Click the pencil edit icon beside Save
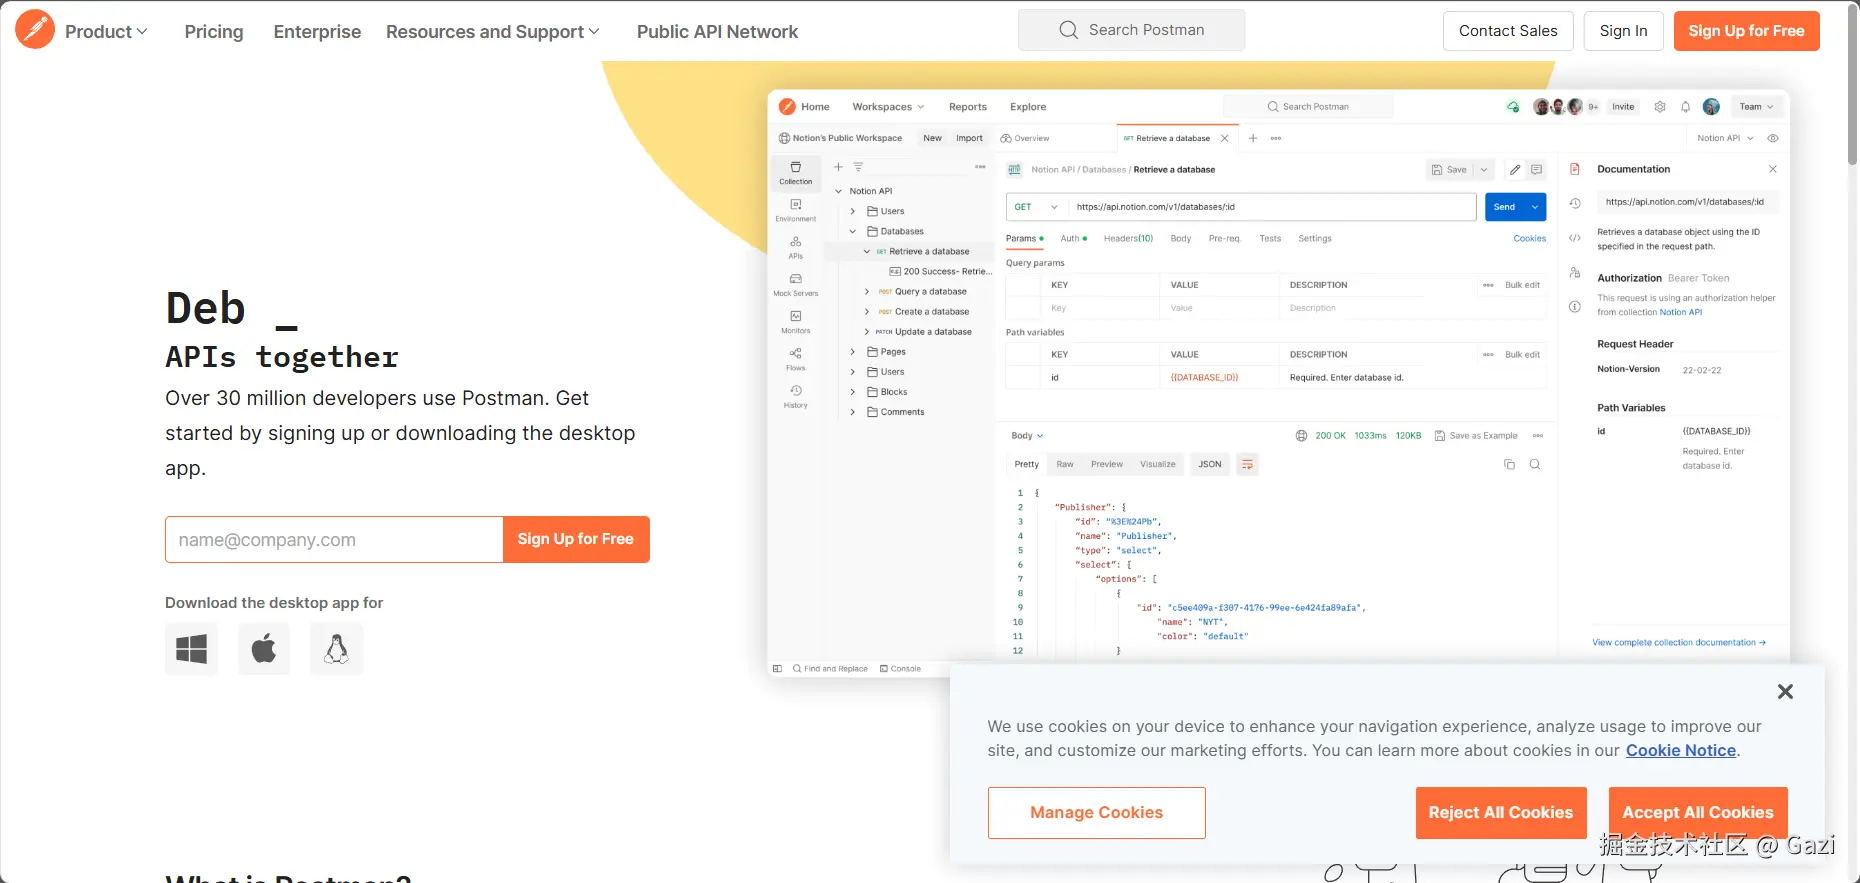The height and width of the screenshot is (883, 1860). 1515,170
